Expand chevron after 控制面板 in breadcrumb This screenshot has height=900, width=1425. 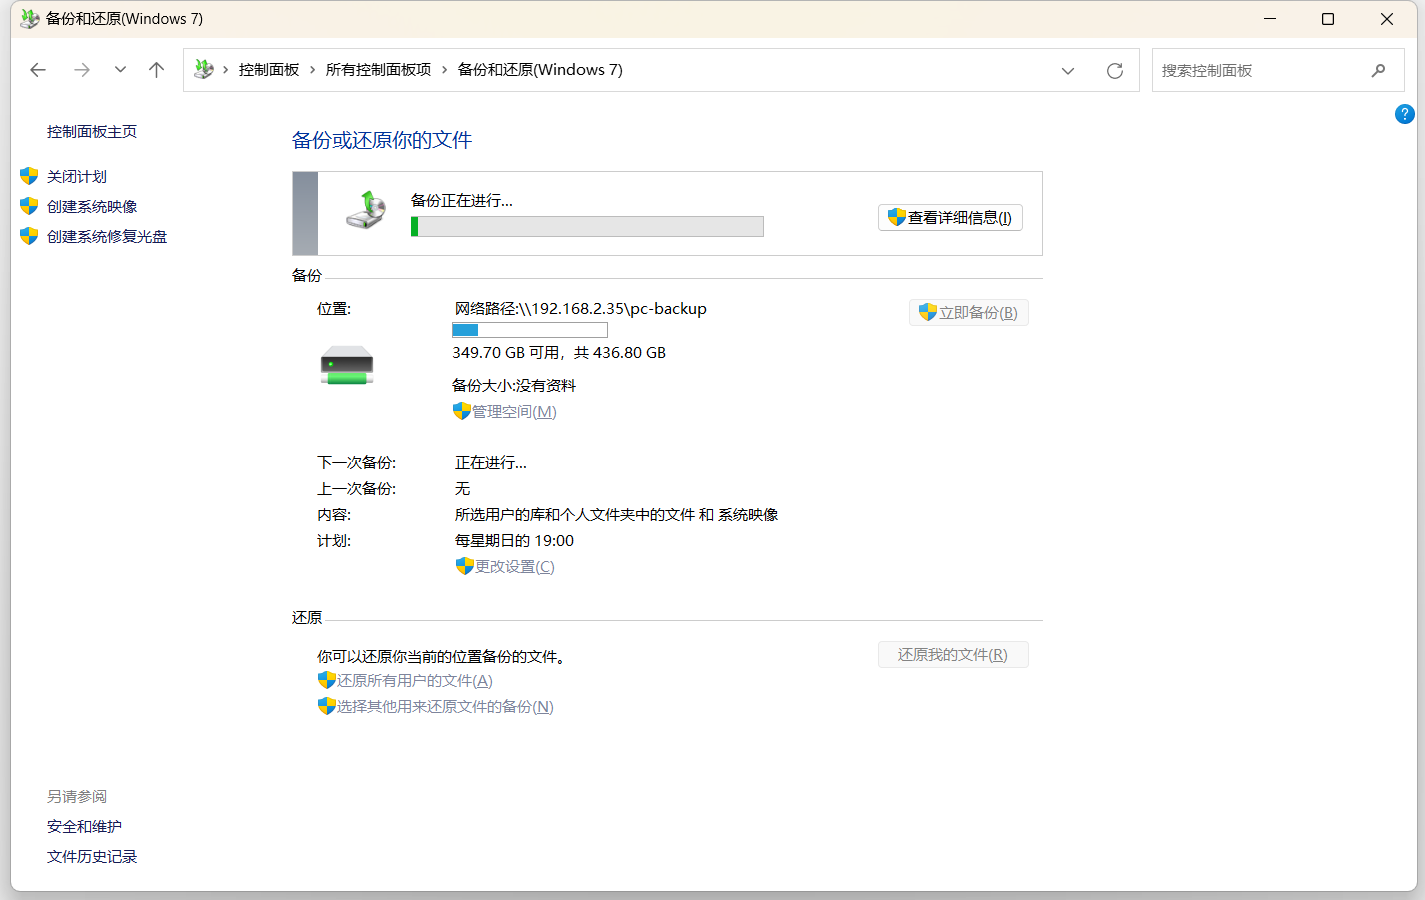313,70
